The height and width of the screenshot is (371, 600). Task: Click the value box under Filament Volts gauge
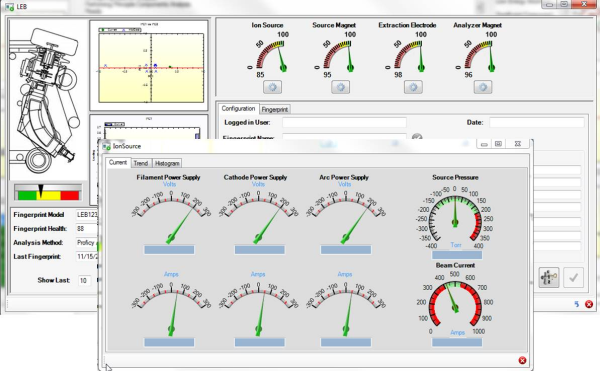click(x=169, y=250)
